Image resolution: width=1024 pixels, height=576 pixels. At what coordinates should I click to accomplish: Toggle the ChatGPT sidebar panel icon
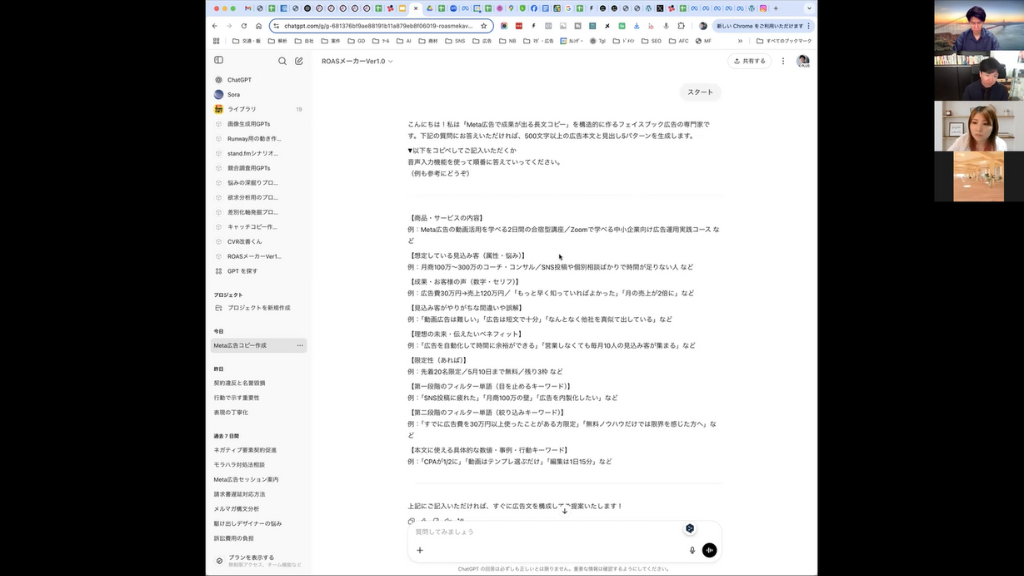tap(219, 60)
